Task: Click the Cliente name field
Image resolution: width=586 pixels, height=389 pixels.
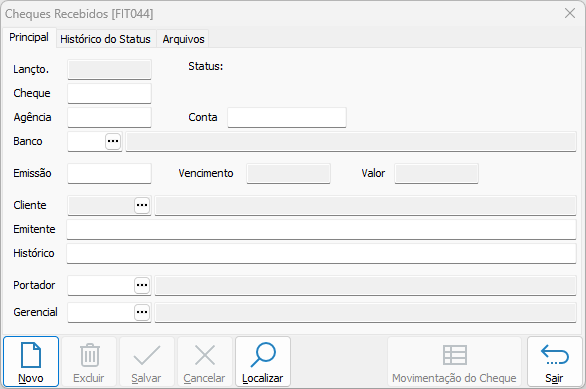Action: [x=366, y=205]
